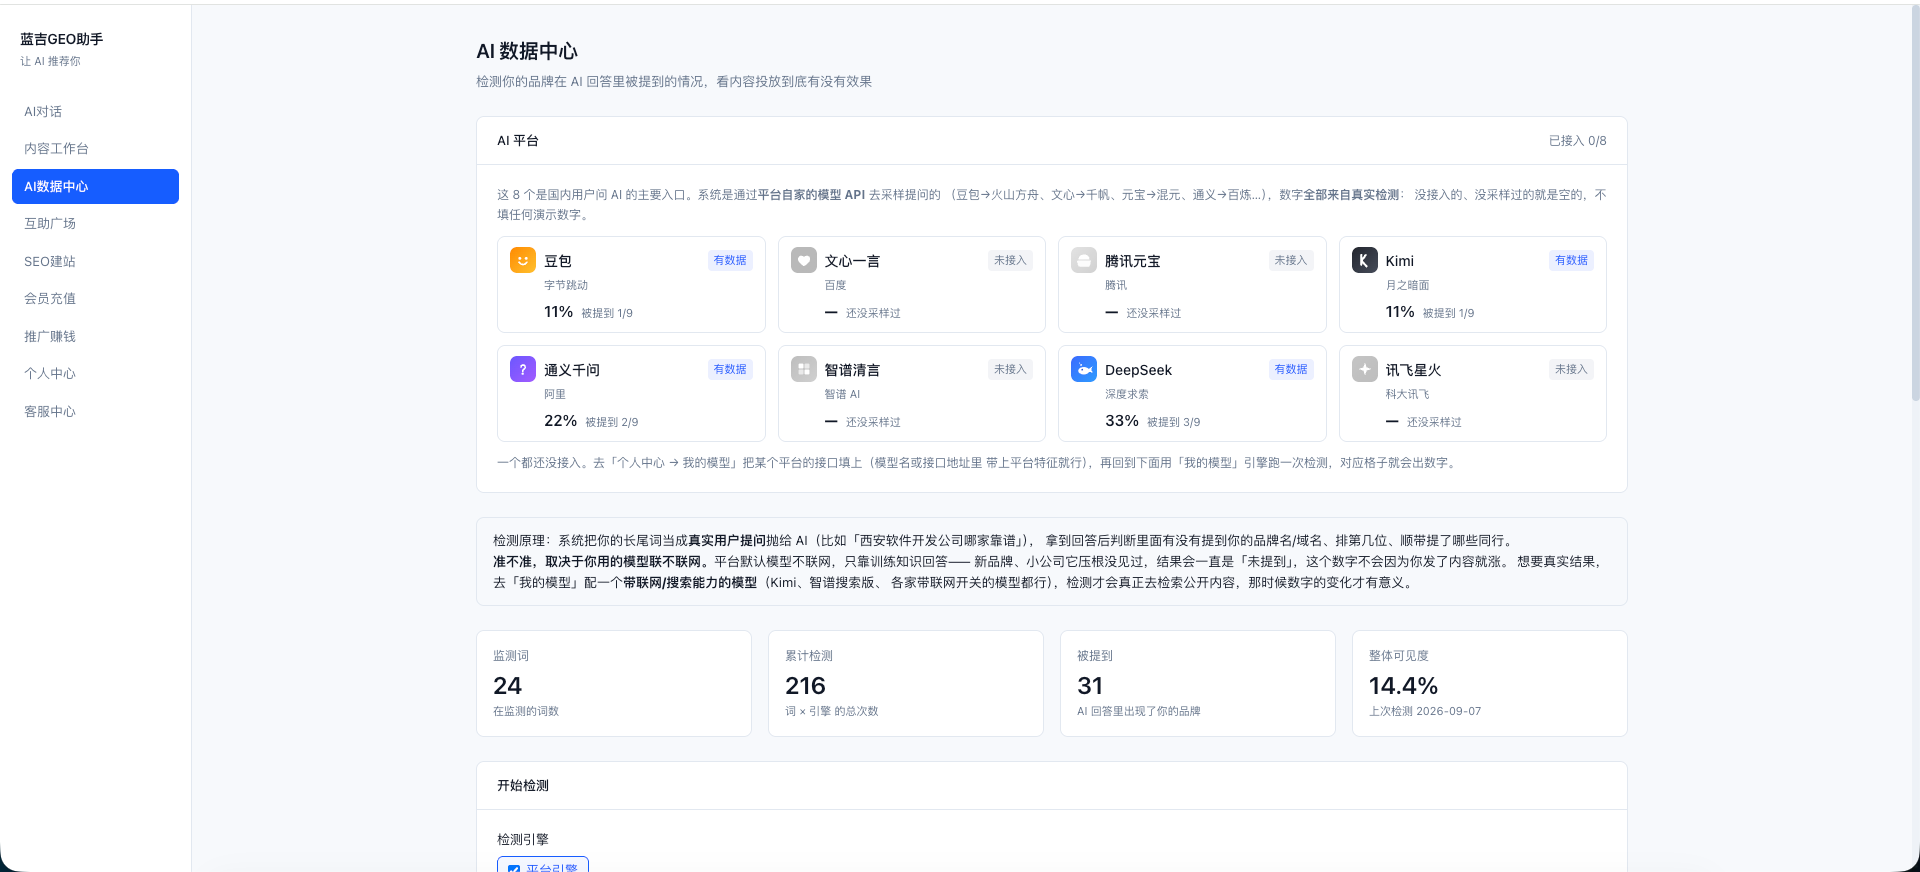Click the 讯飞星火 gray spark icon
This screenshot has height=872, width=1920.
1365,369
